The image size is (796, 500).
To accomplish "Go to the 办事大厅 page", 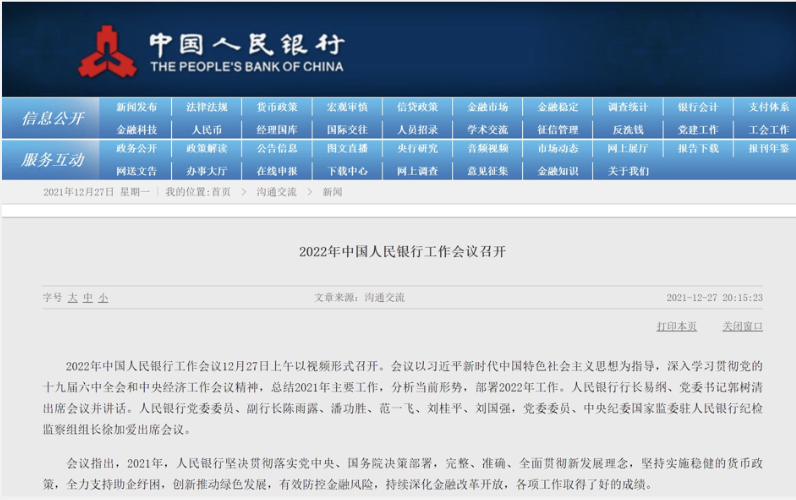I will tap(207, 171).
